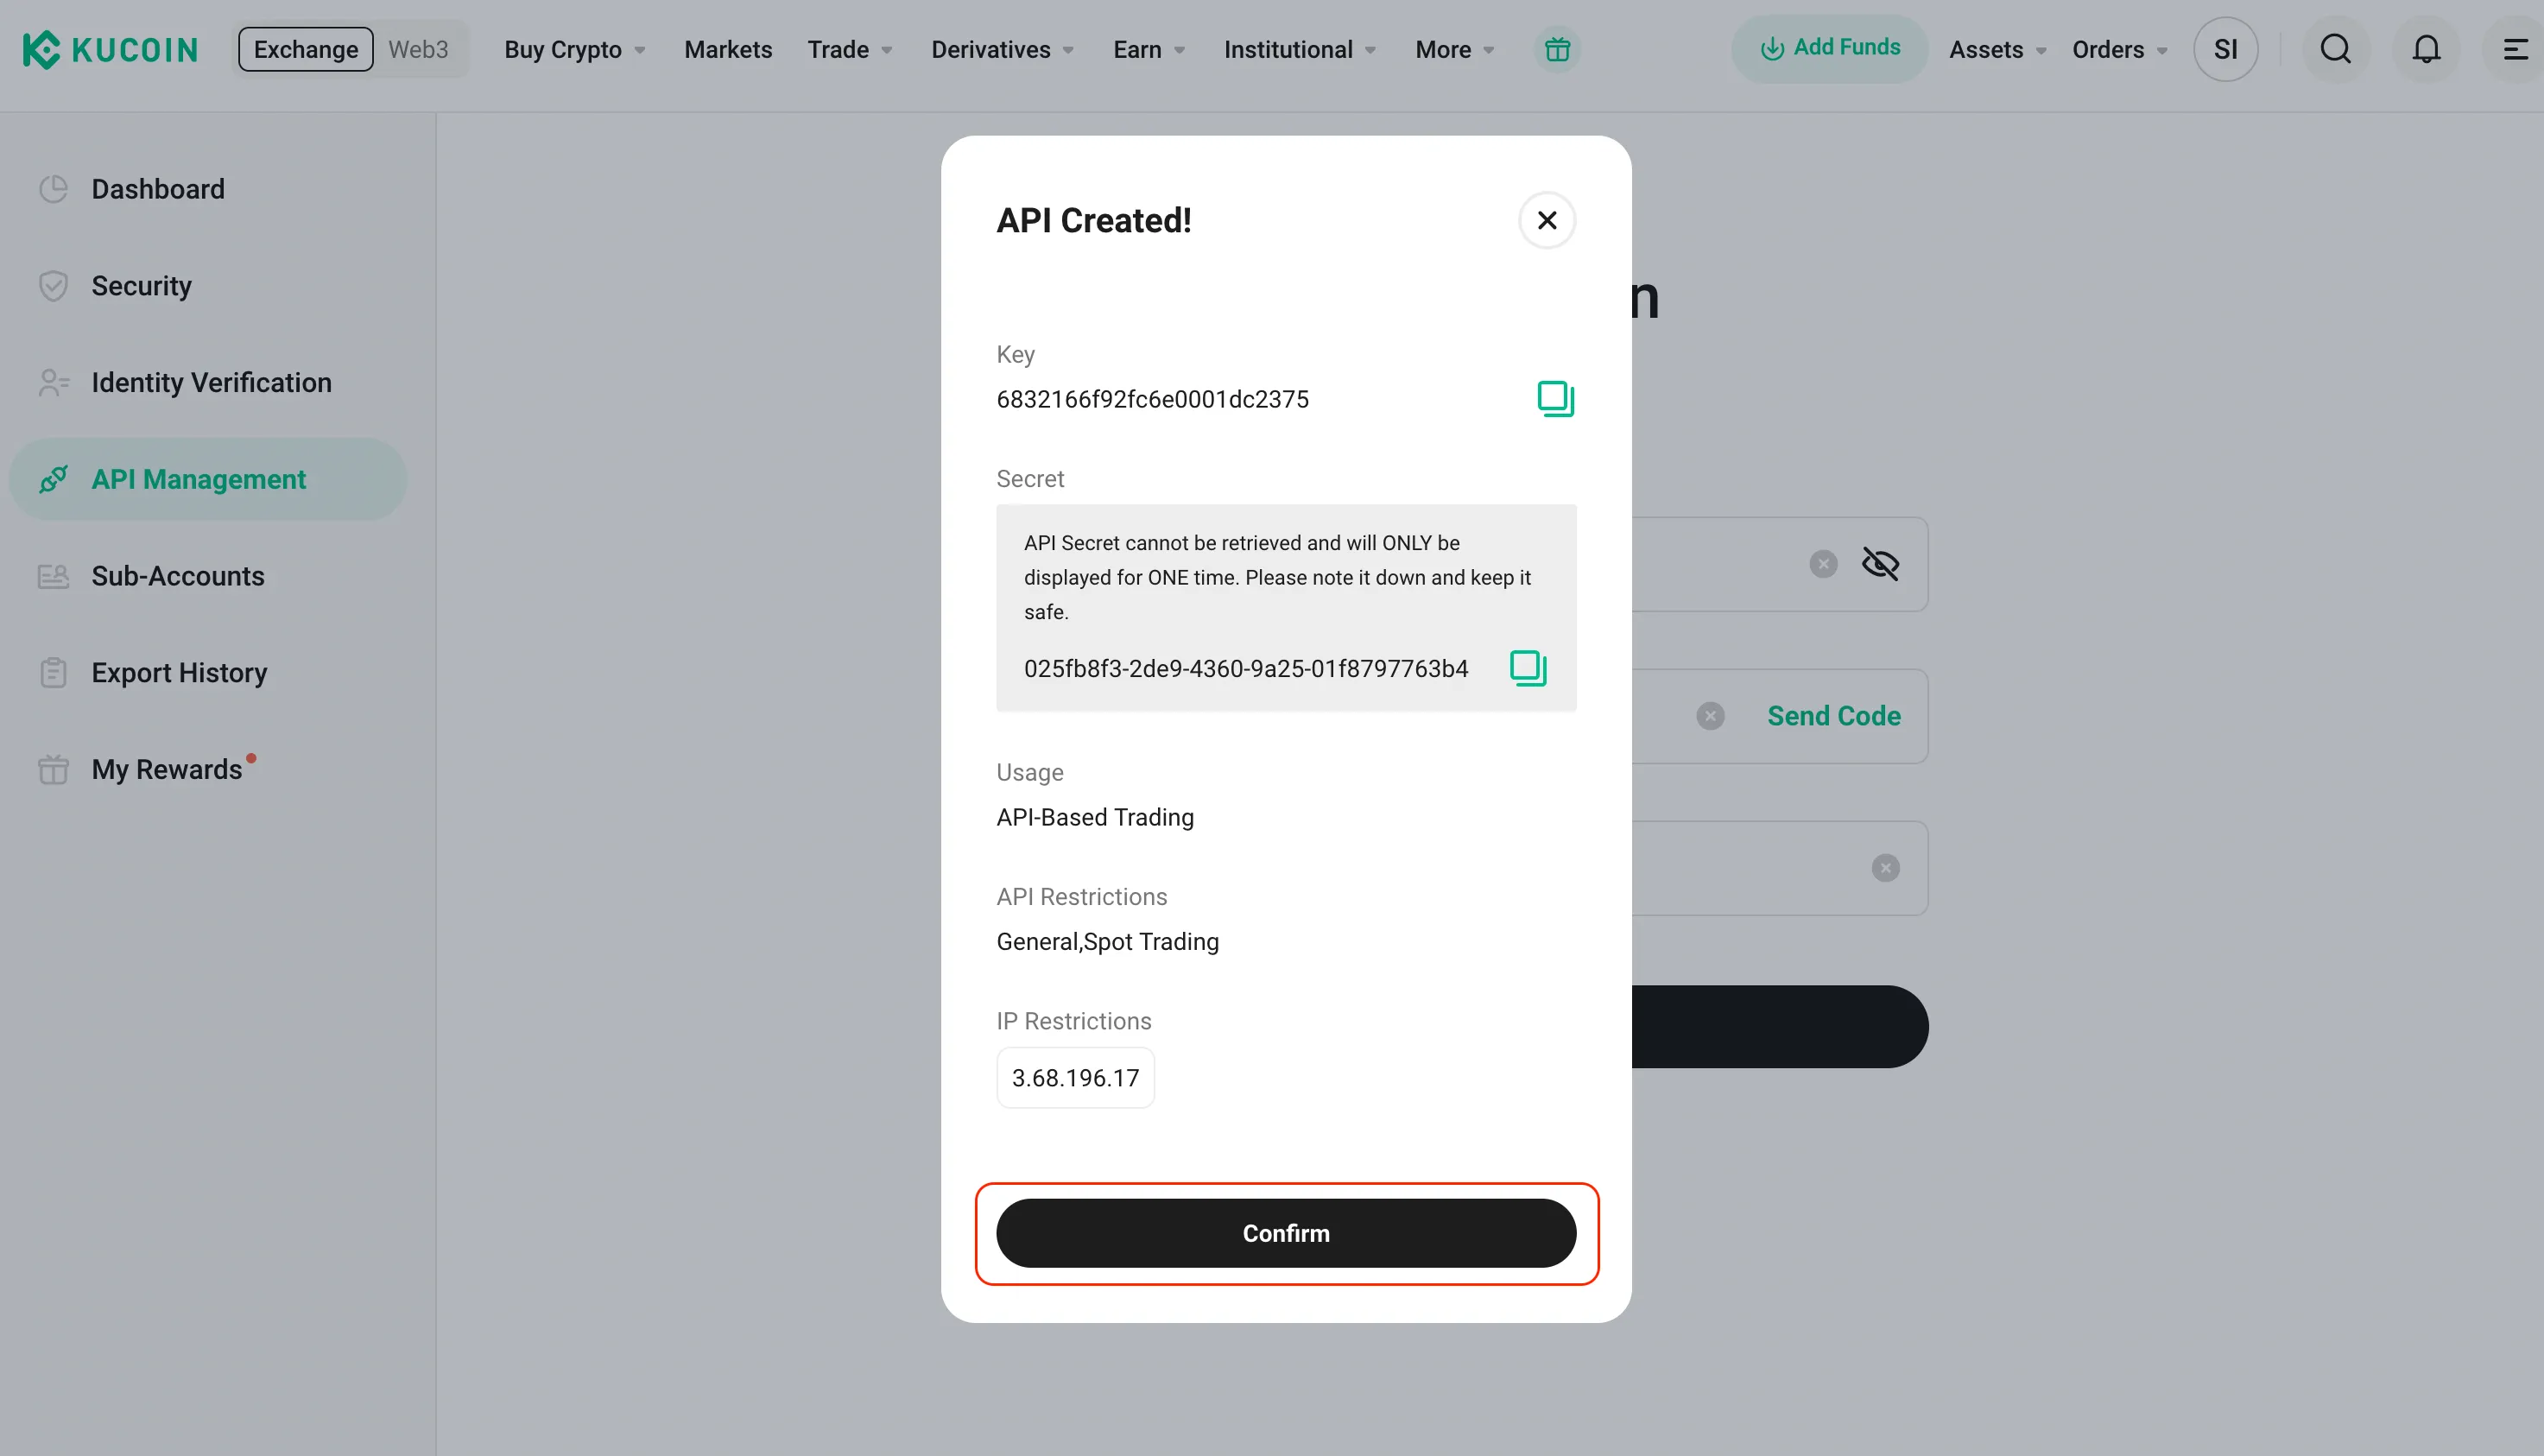This screenshot has height=1456, width=2544.
Task: Open Export History in the sidebar
Action: tap(208, 673)
